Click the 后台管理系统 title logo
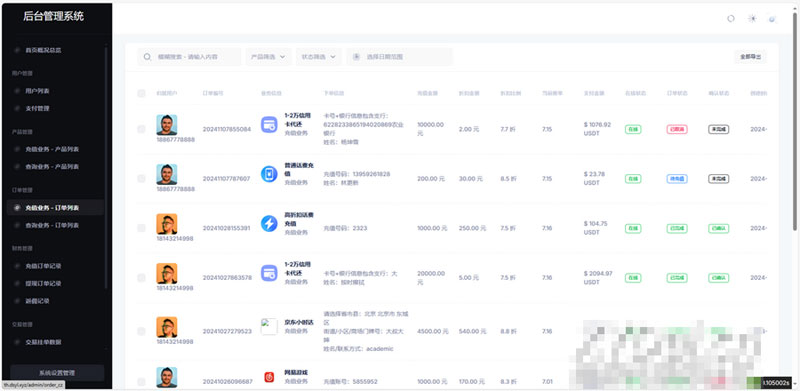The height and width of the screenshot is (391, 800). coord(53,16)
